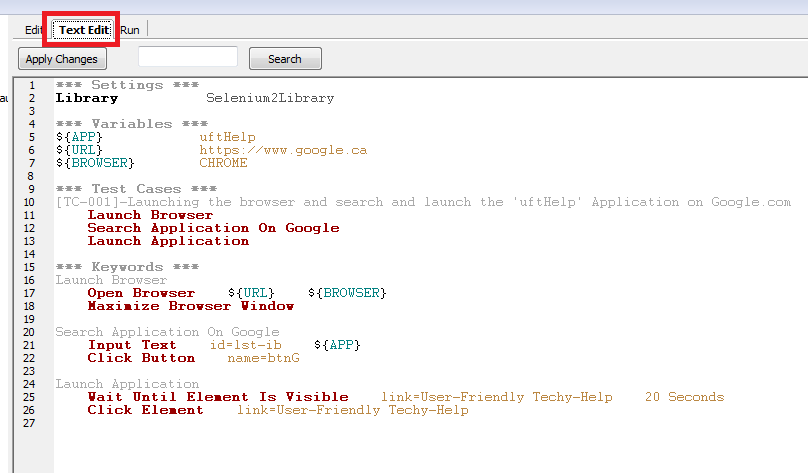Click 'Click Button' on line 22

coord(141,358)
